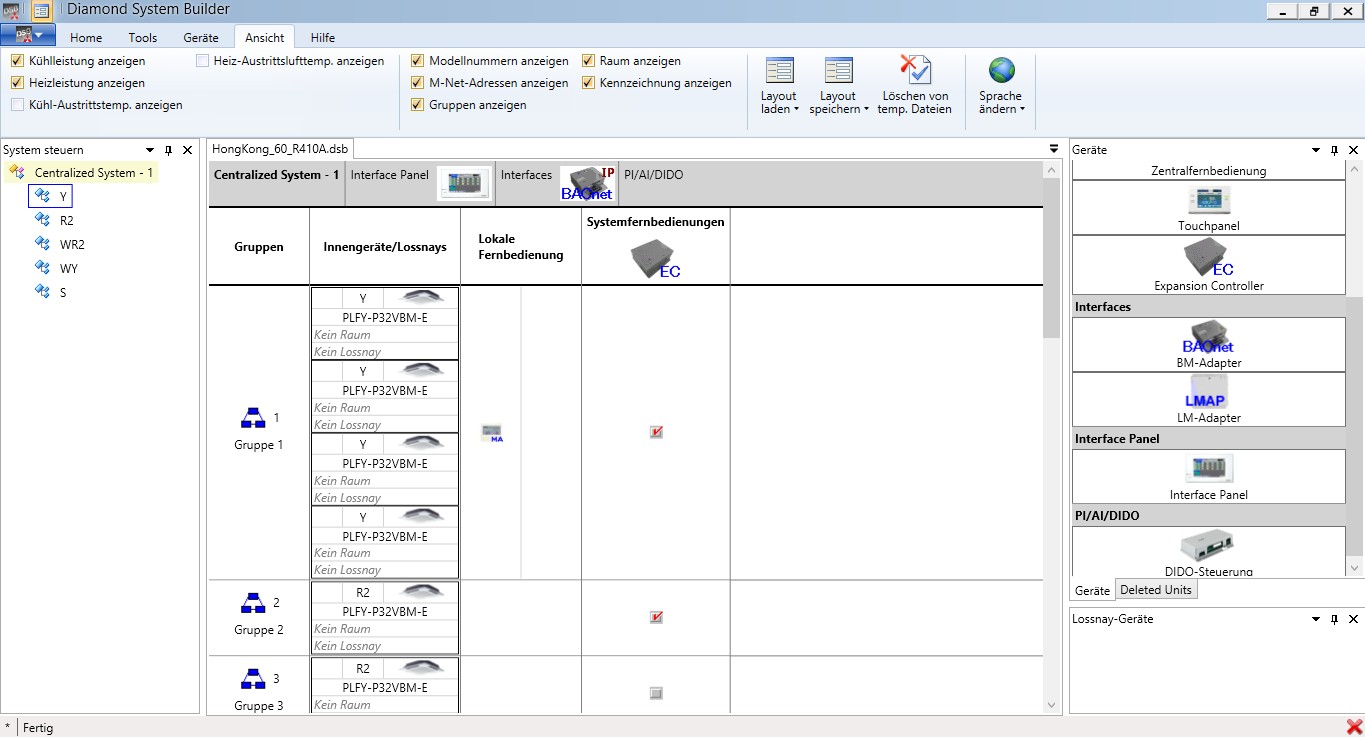Toggle Raum anzeigen checkbox
This screenshot has height=737, width=1365.
(588, 61)
